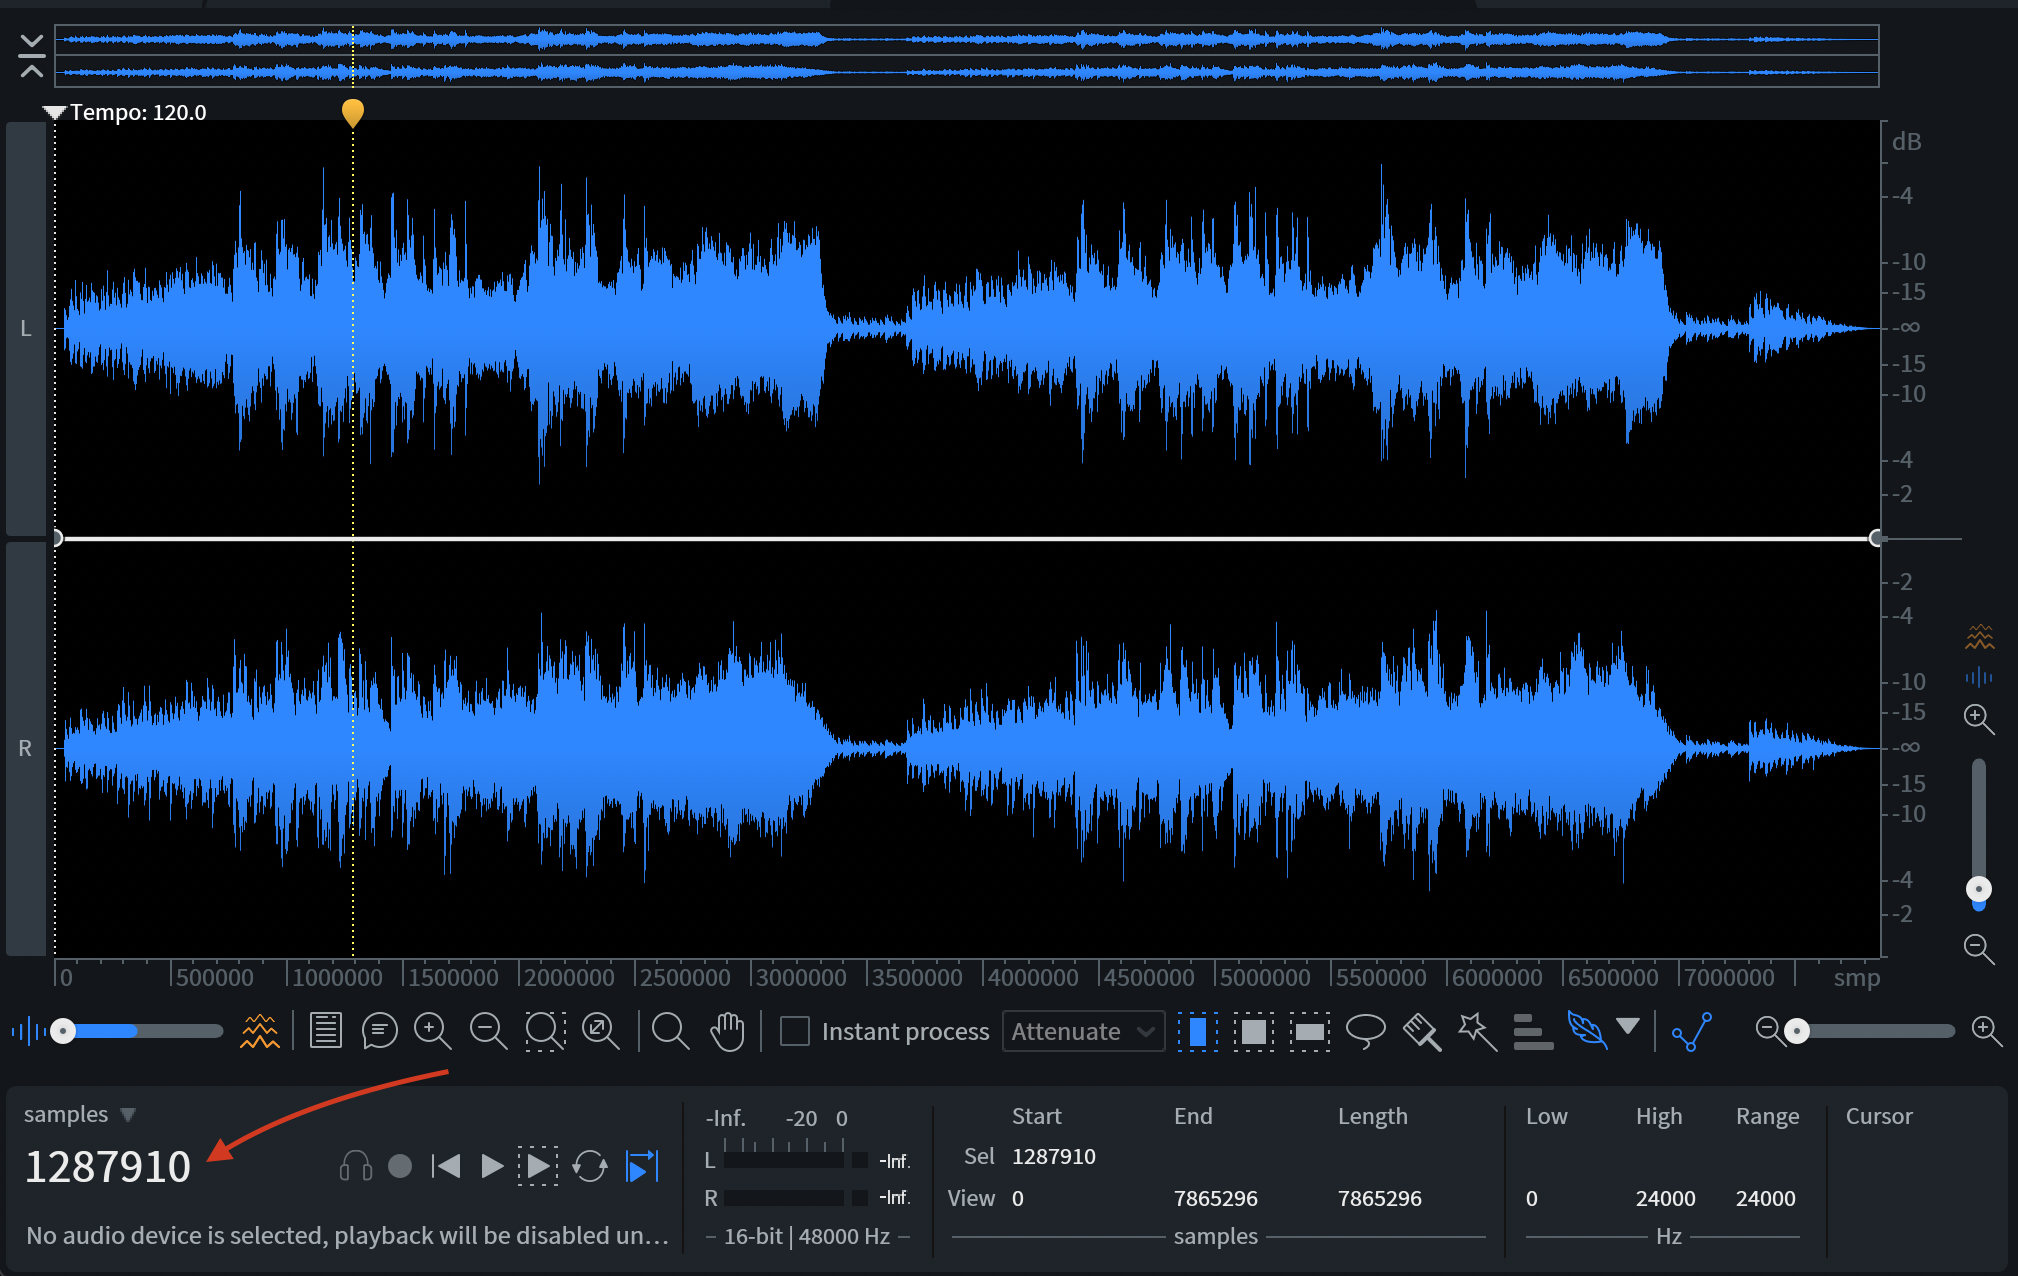
Task: Click the vertical amplitude zoom slider
Action: [1979, 833]
